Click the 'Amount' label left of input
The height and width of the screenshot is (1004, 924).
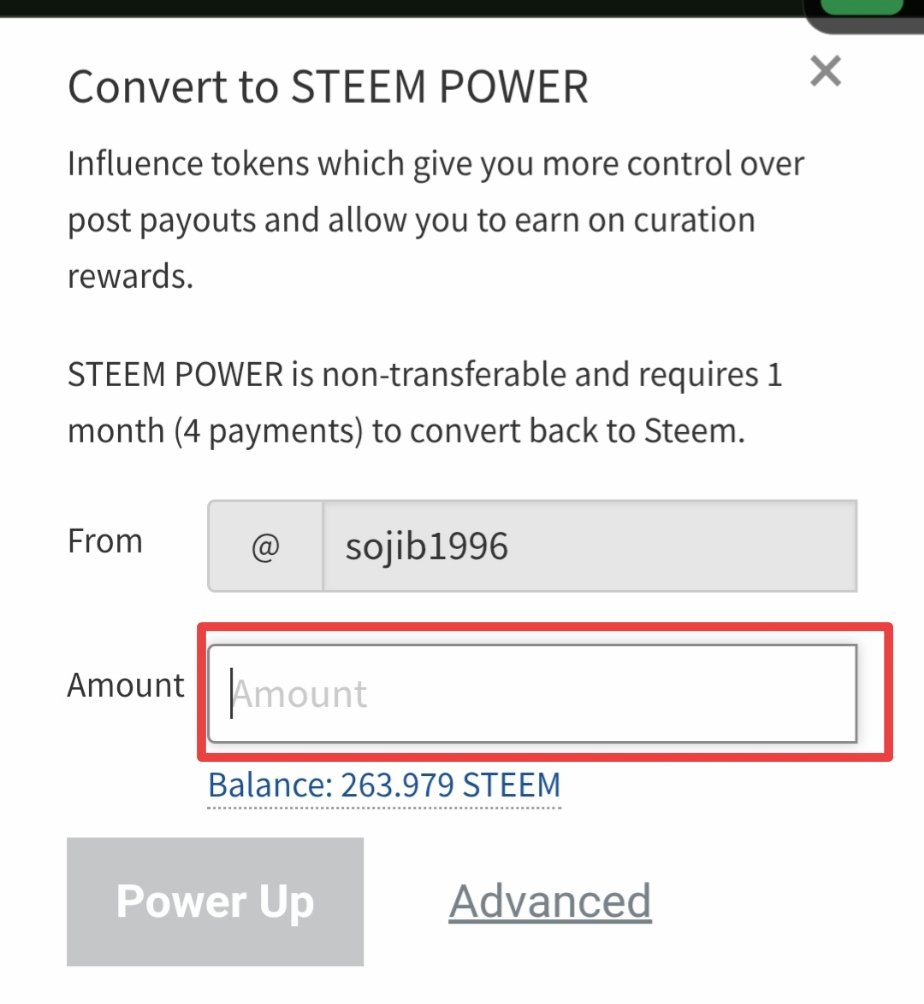126,685
